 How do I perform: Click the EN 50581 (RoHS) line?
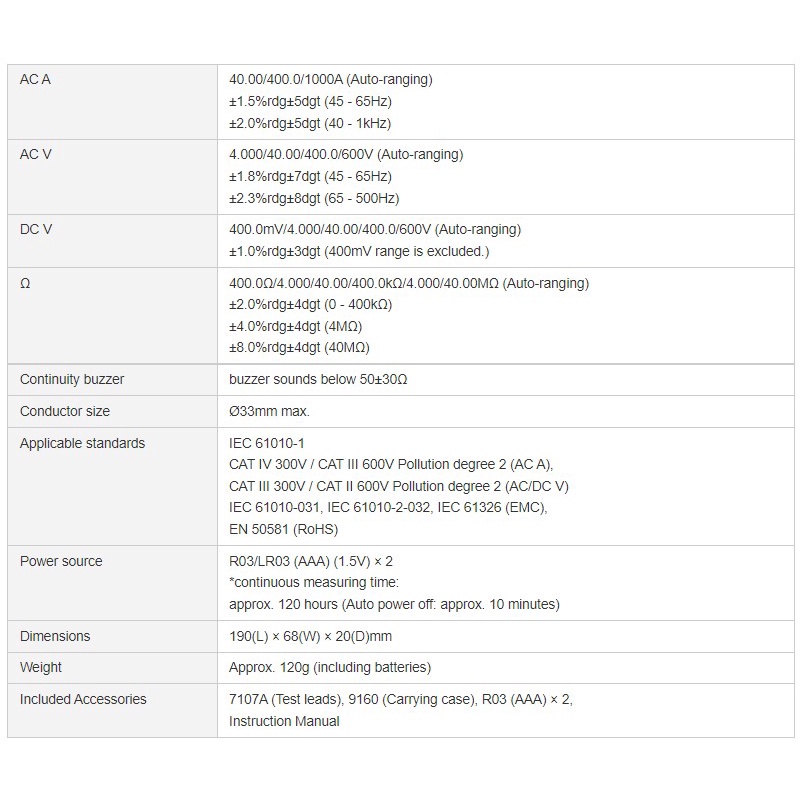(x=284, y=529)
